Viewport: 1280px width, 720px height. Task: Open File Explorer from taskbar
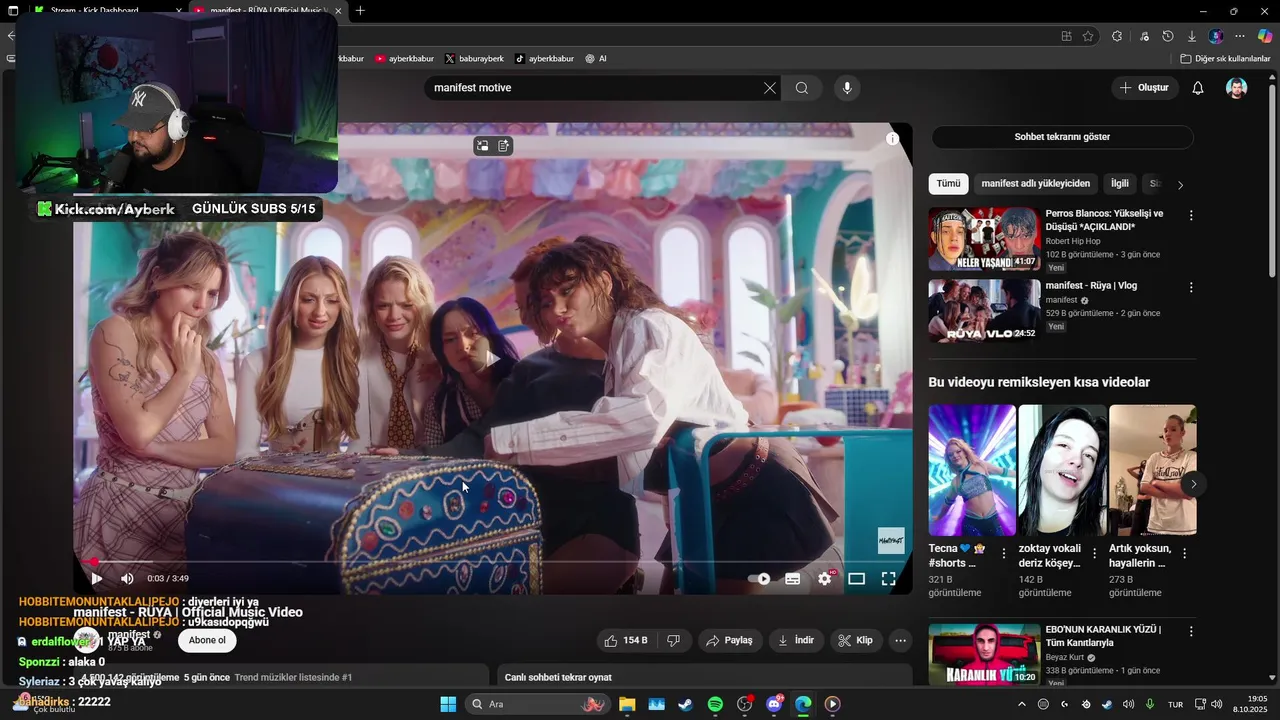[627, 704]
